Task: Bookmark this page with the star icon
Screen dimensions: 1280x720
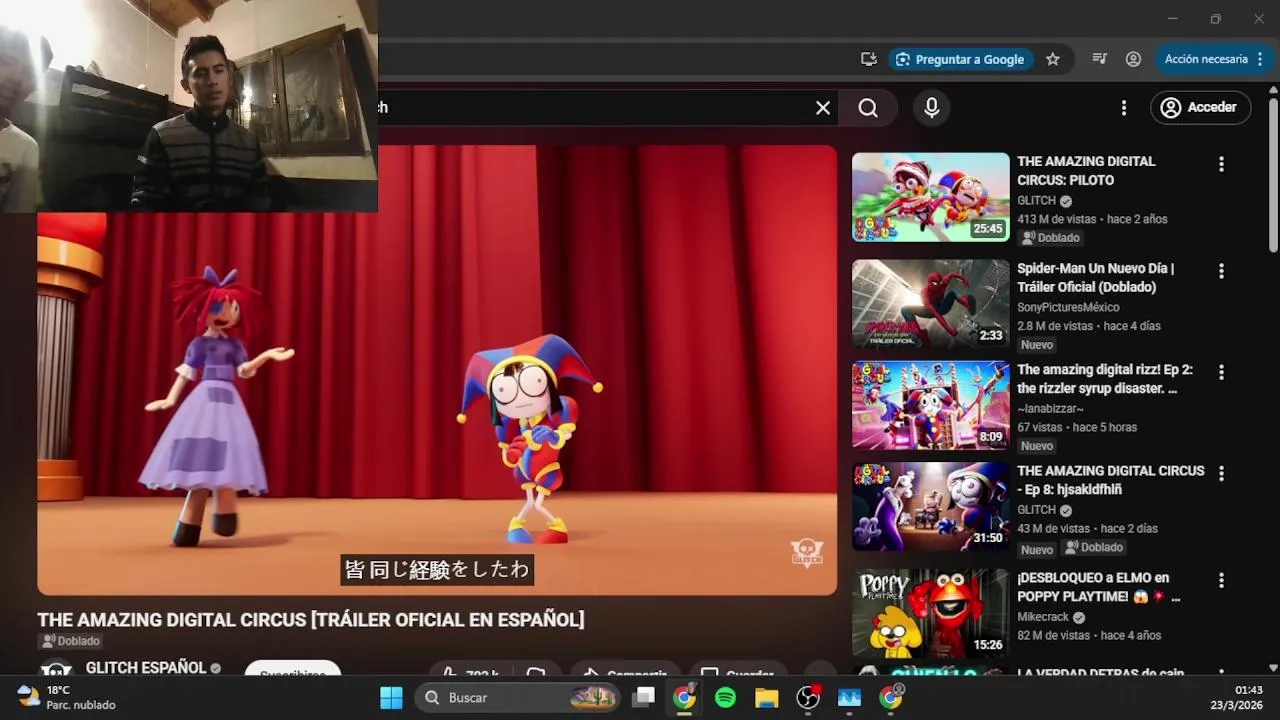Action: tap(1053, 59)
